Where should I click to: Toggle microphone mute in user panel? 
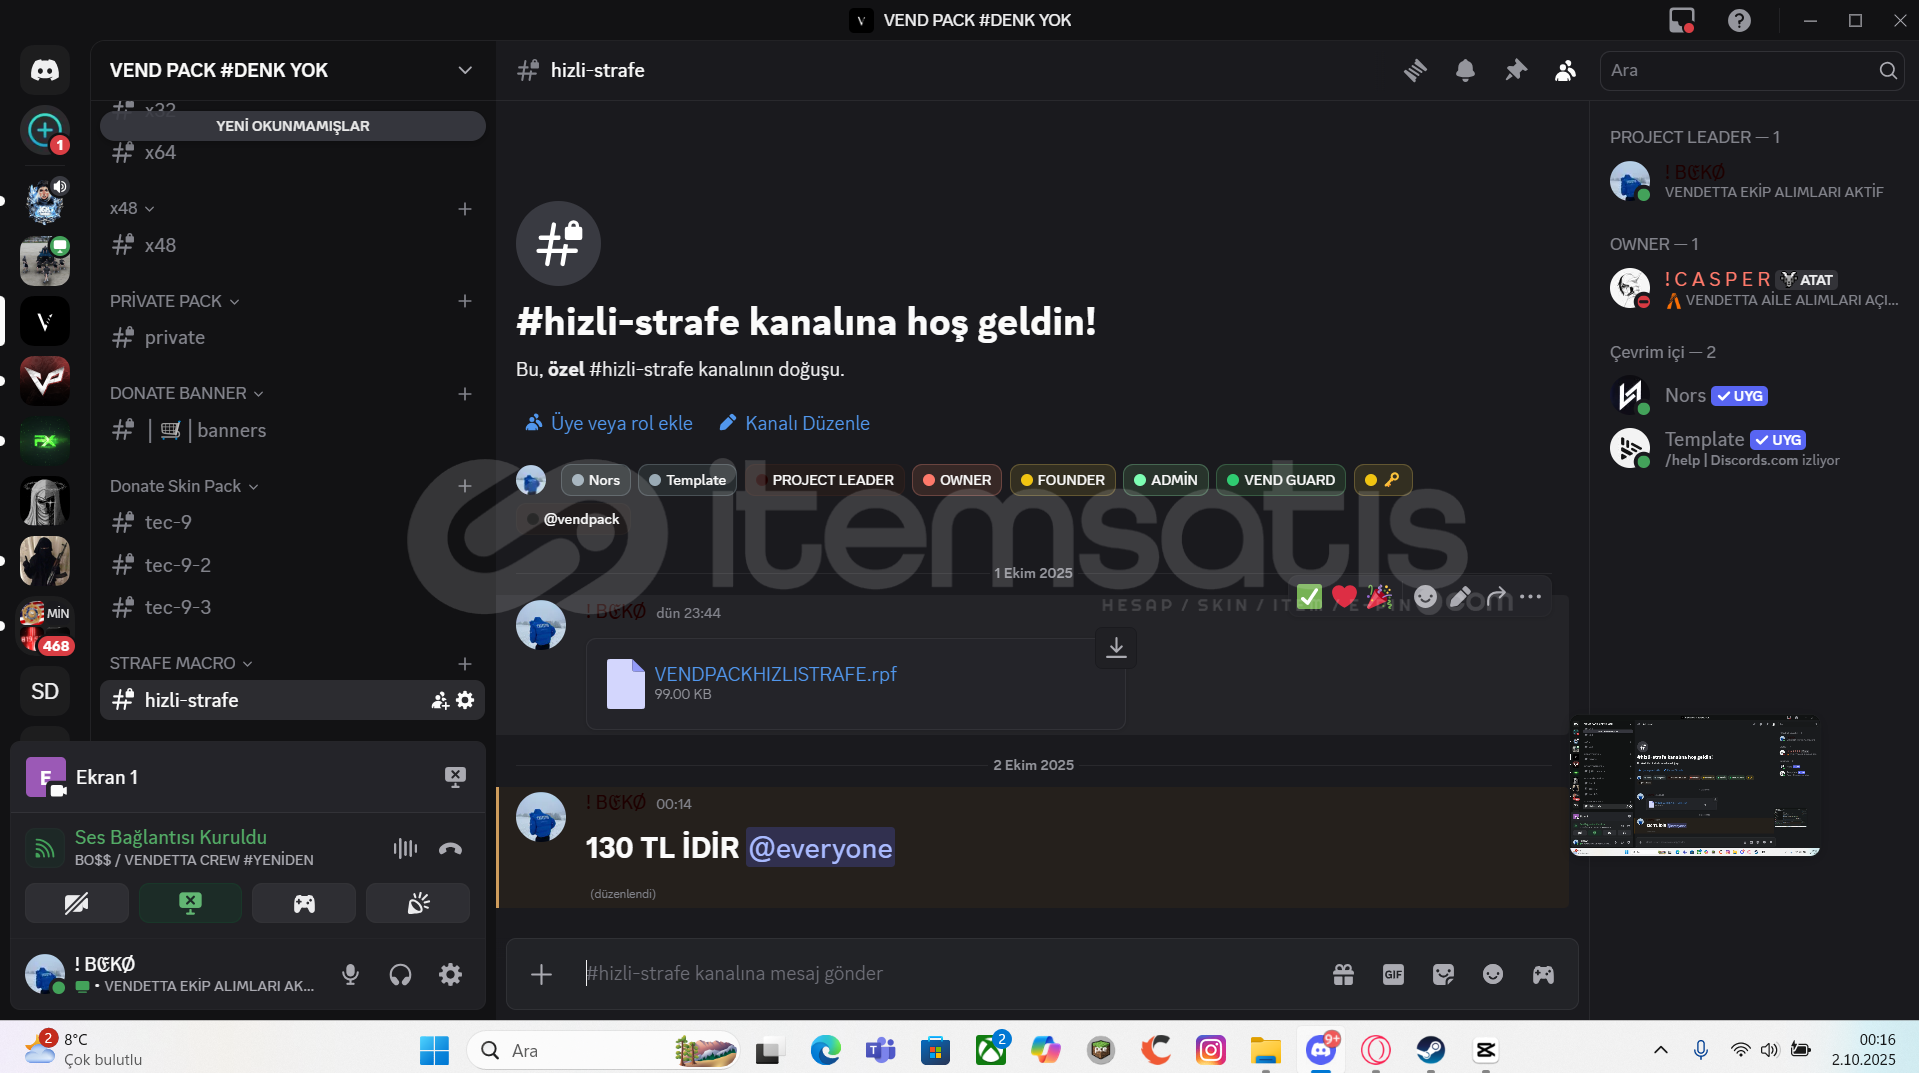(x=350, y=974)
